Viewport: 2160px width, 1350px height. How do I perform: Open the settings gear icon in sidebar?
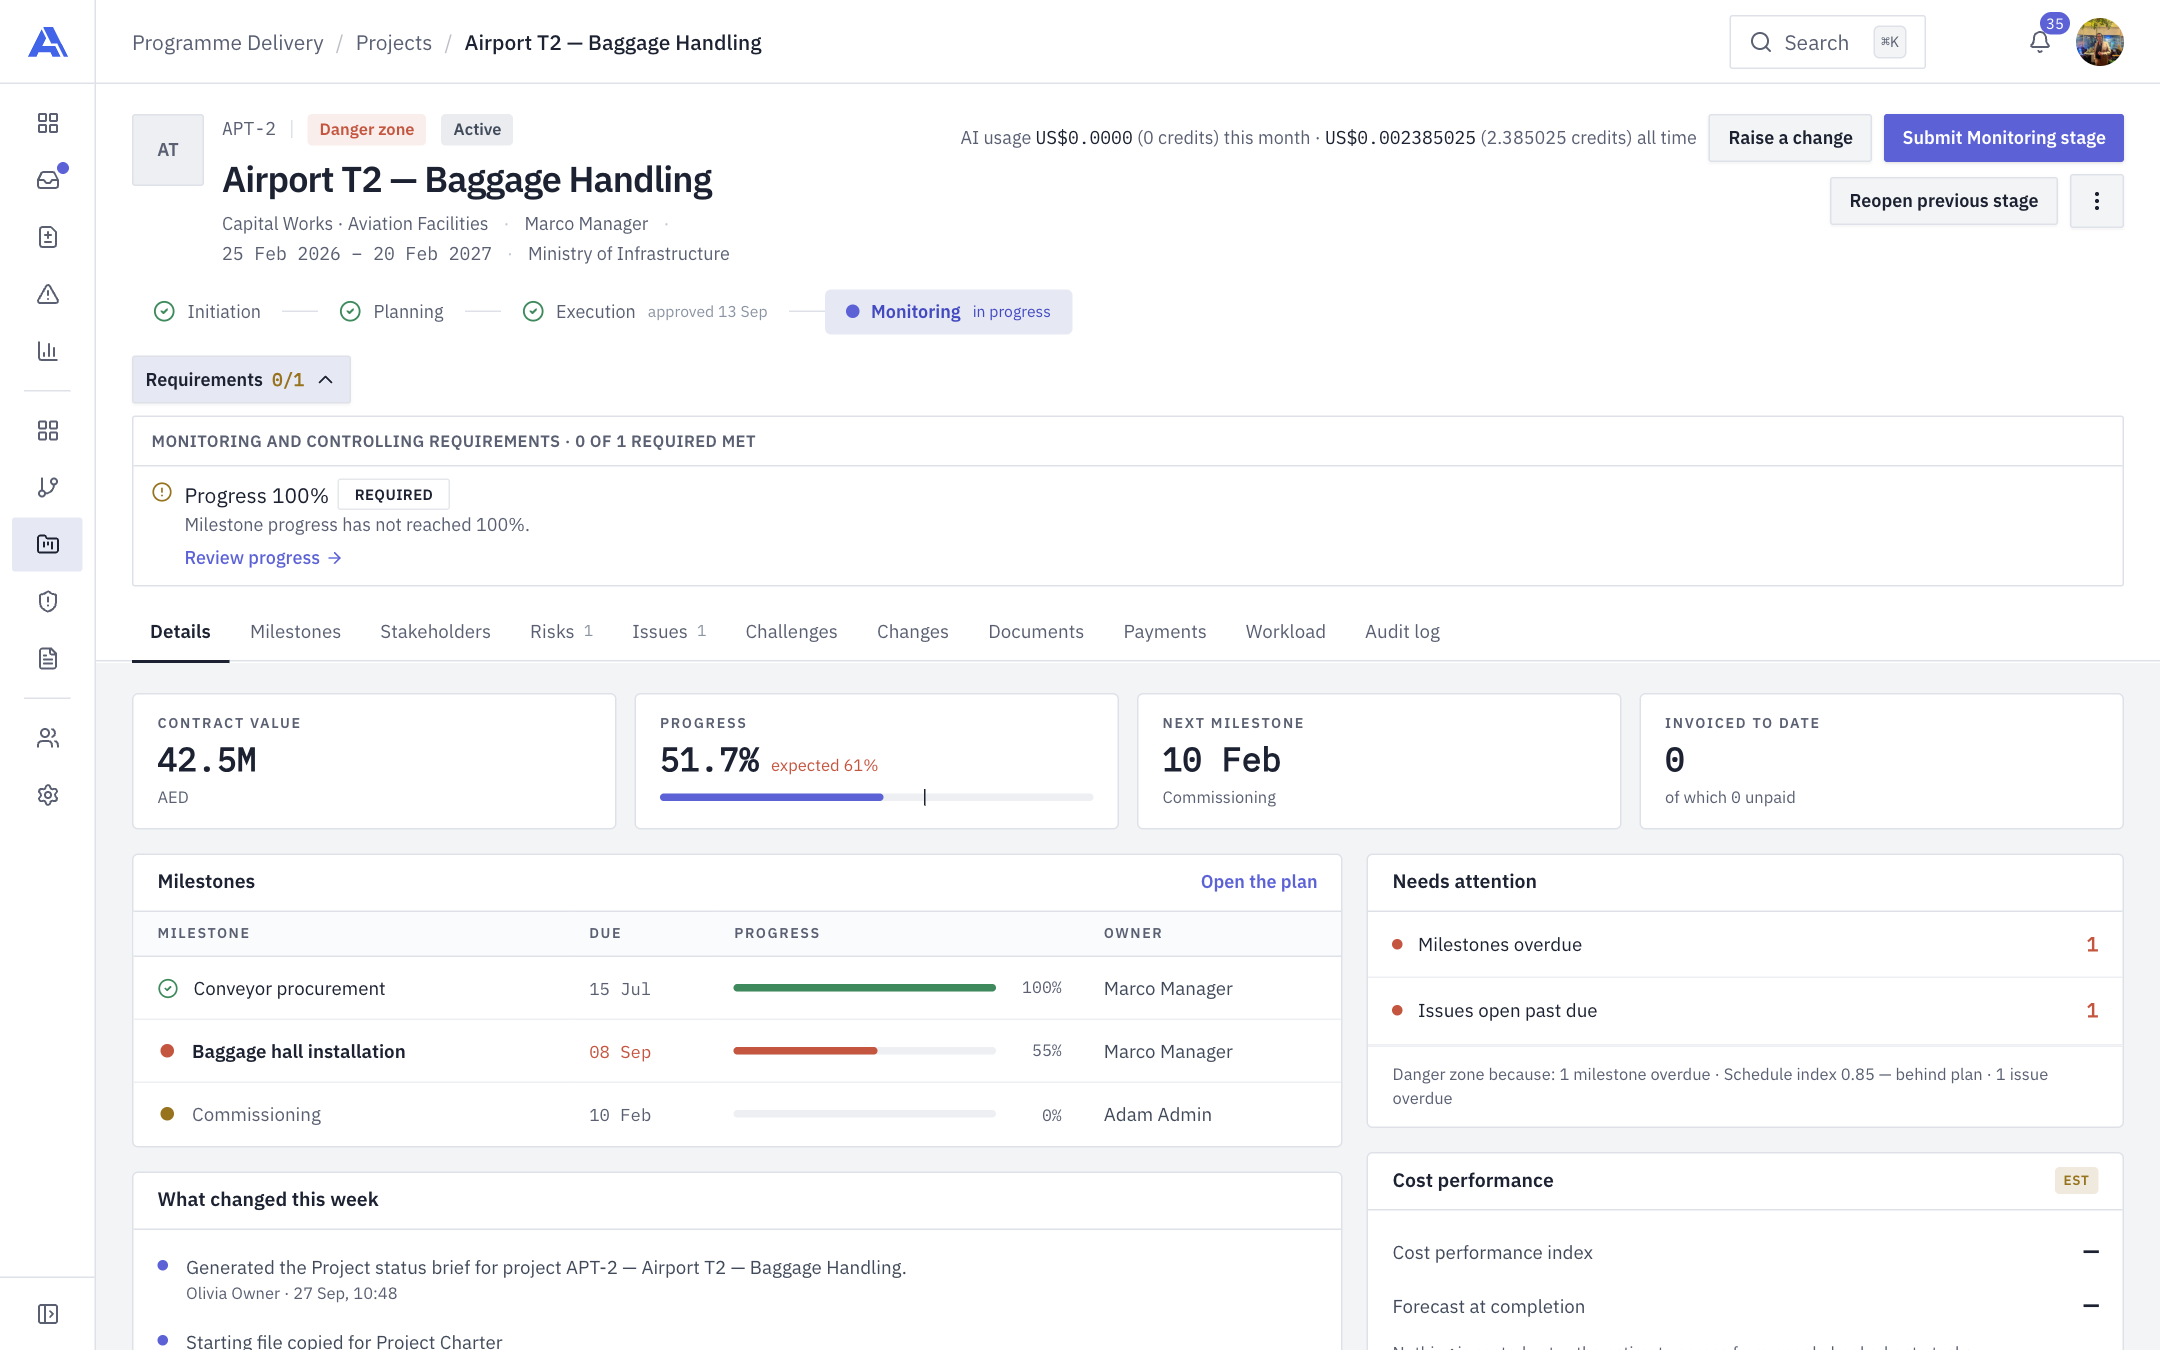[48, 795]
